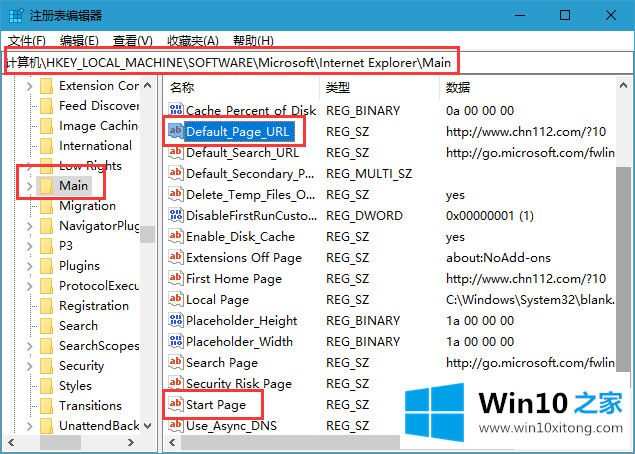
Task: Expand the Plugins key node
Action: (x=30, y=266)
